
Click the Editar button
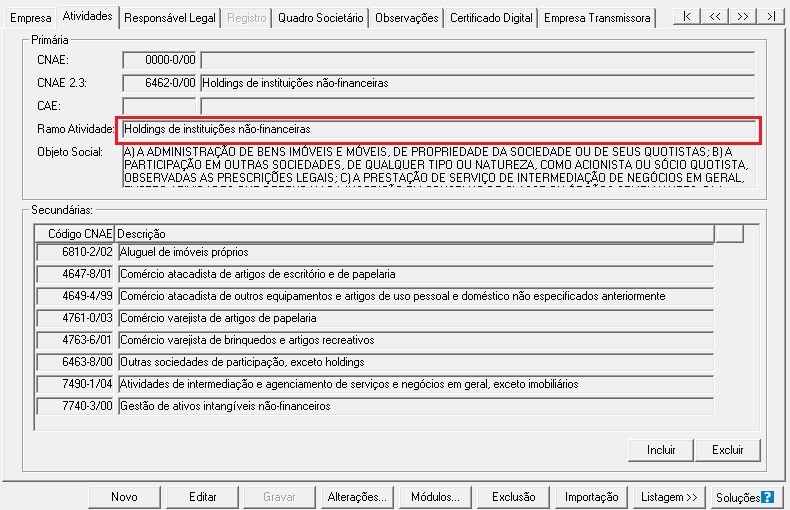click(203, 497)
